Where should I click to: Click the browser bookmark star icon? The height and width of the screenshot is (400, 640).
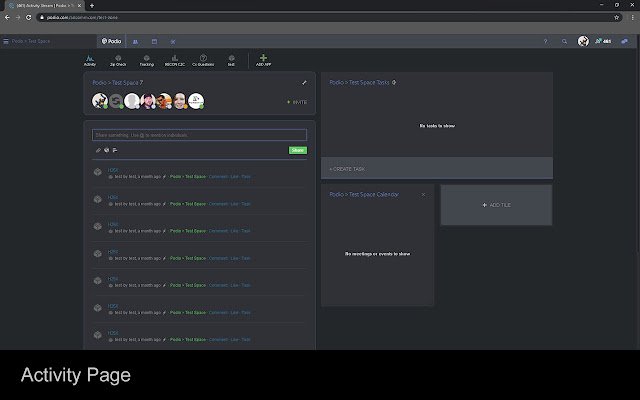(616, 18)
